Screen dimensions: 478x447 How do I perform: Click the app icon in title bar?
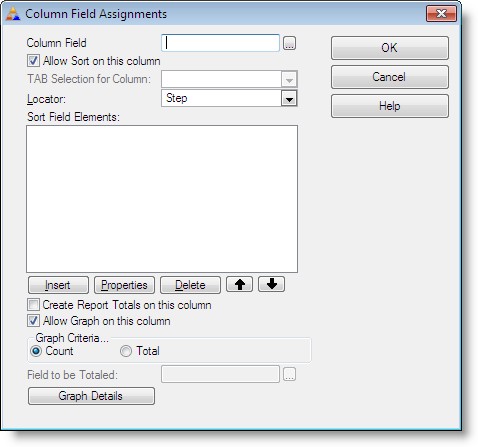pos(13,14)
